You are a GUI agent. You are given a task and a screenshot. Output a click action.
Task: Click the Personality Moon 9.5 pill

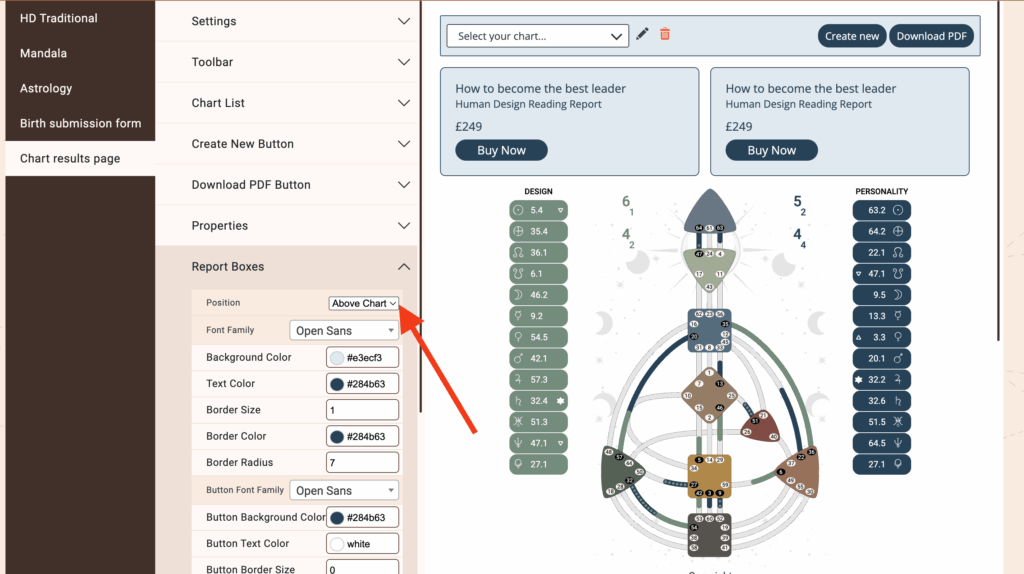coord(881,295)
